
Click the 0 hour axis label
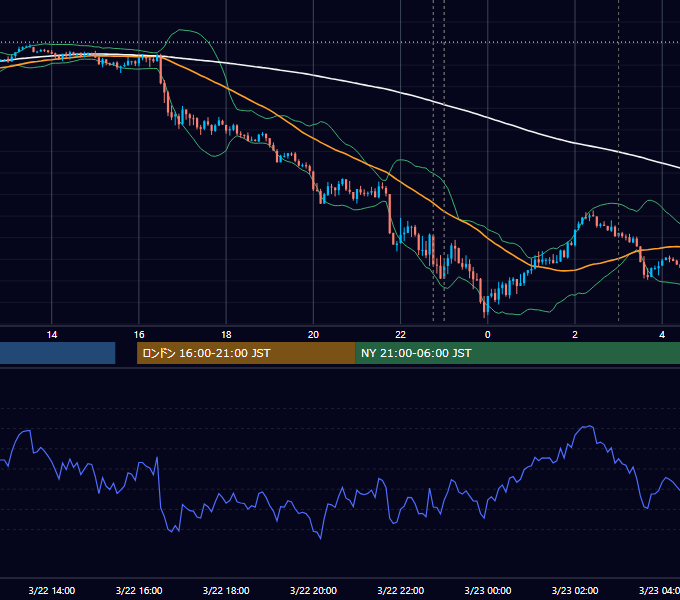tap(487, 335)
